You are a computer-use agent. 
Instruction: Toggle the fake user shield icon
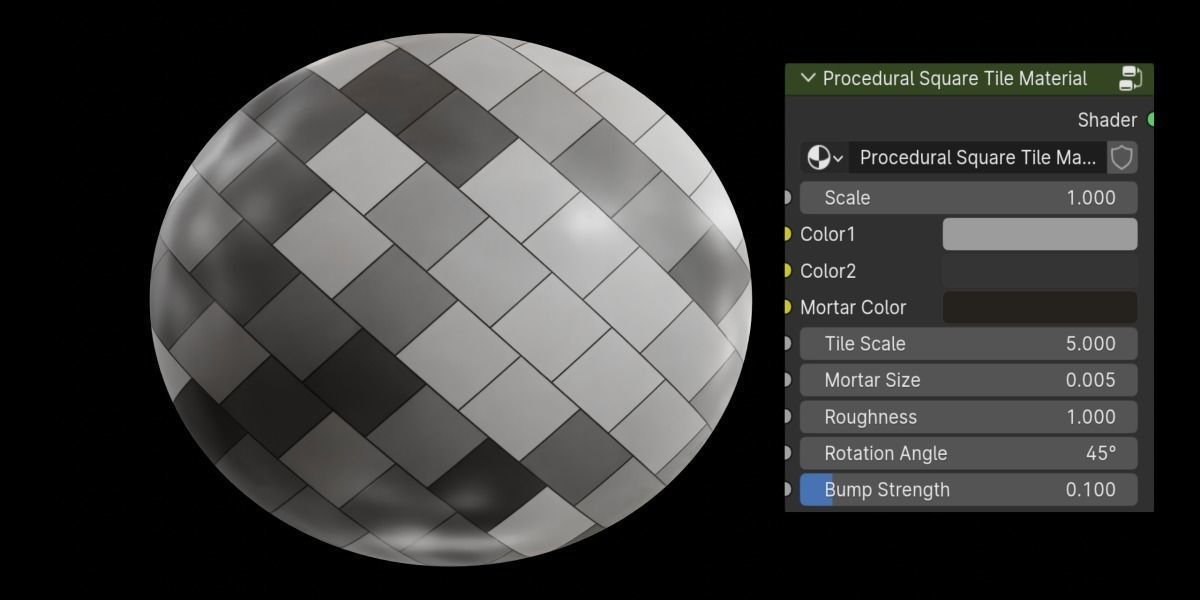1122,157
